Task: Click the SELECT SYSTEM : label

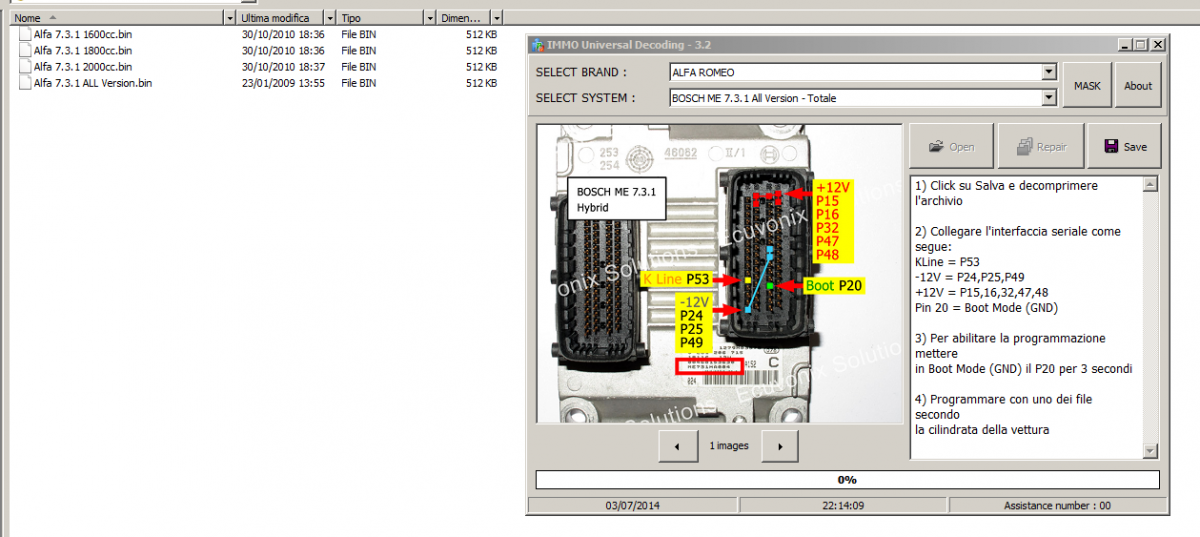Action: pyautogui.click(x=585, y=98)
